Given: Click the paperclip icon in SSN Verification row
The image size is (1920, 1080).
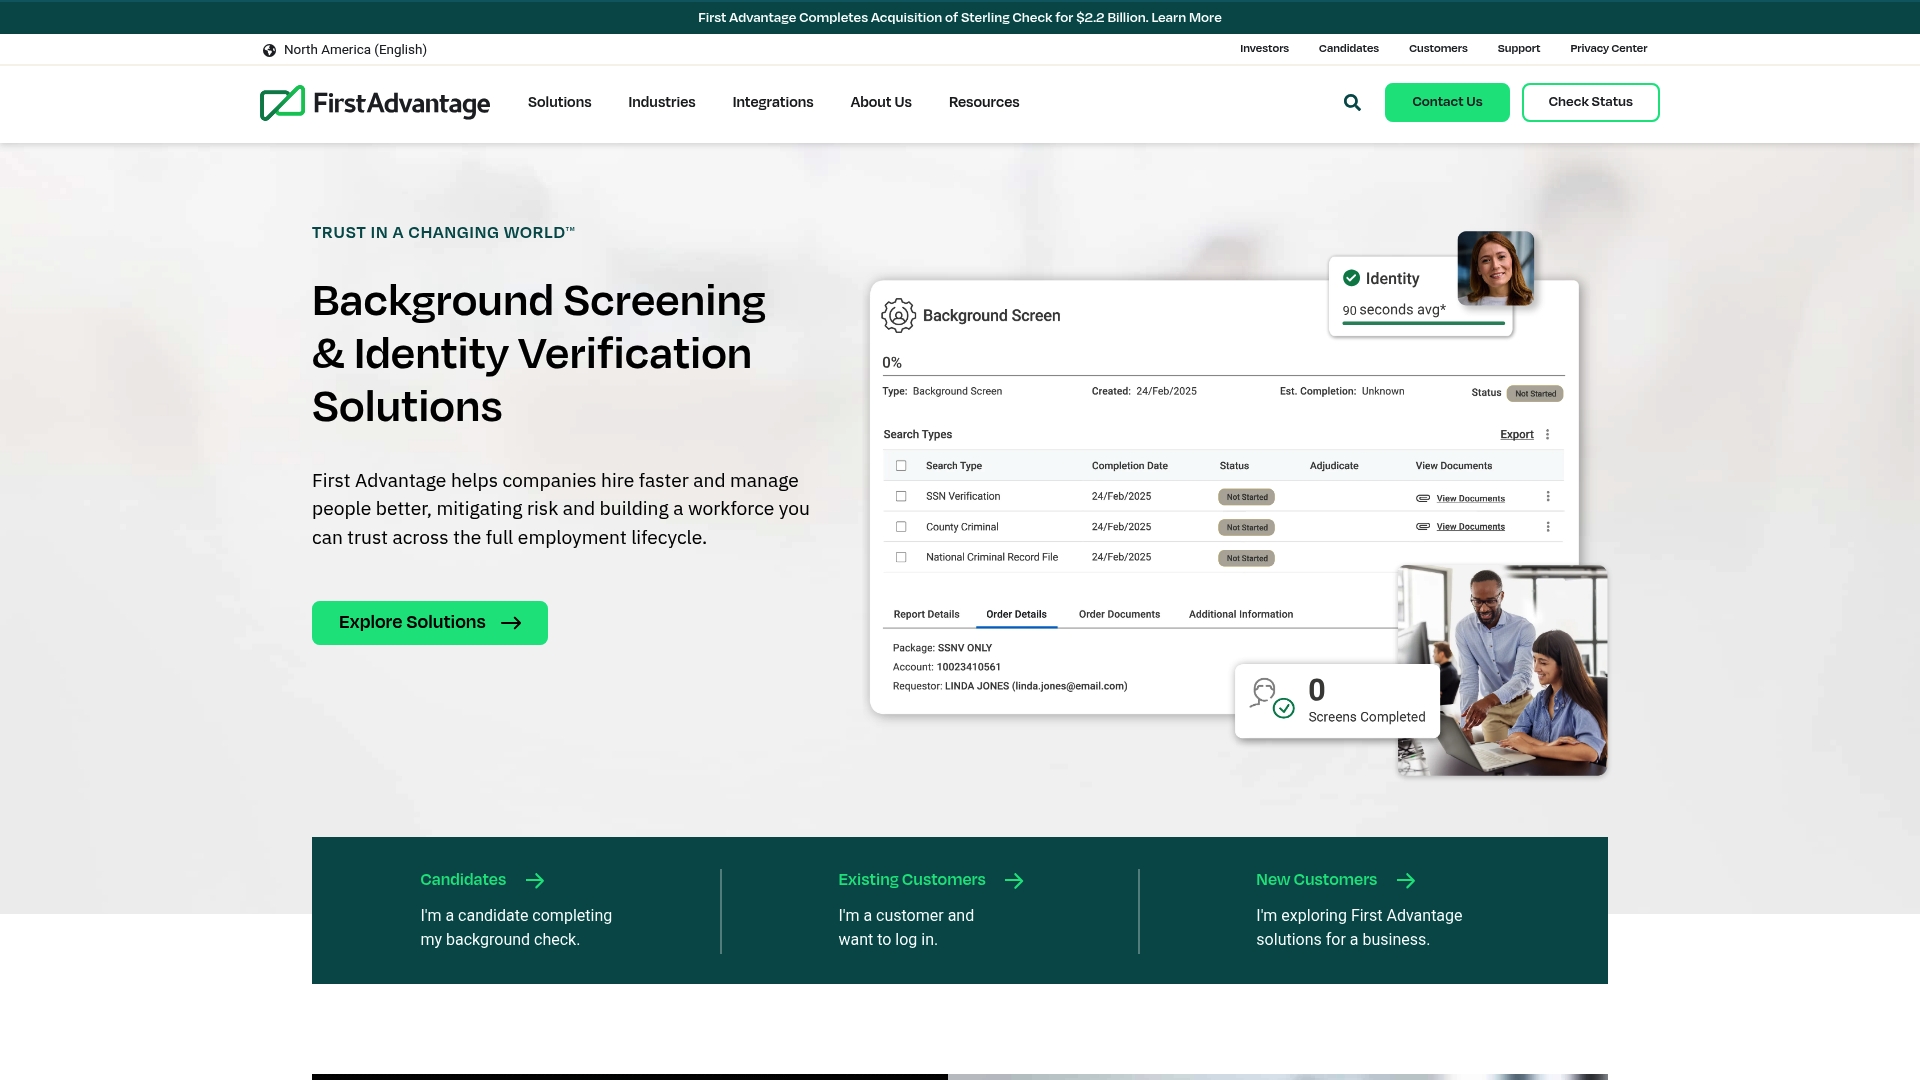Looking at the screenshot, I should coord(1423,498).
